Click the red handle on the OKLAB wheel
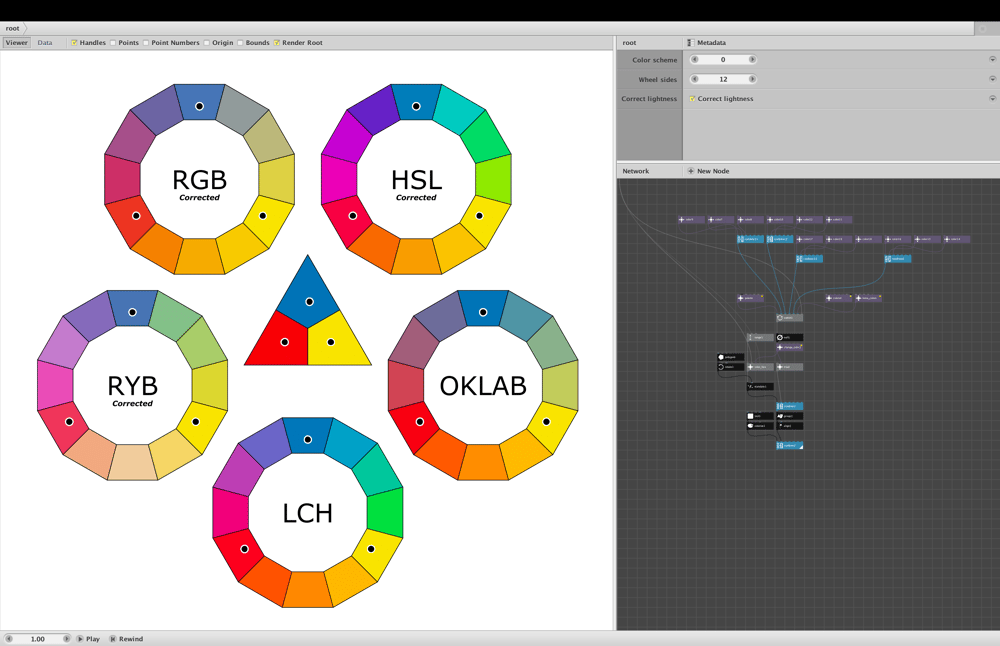This screenshot has height=646, width=1000. tap(420, 422)
